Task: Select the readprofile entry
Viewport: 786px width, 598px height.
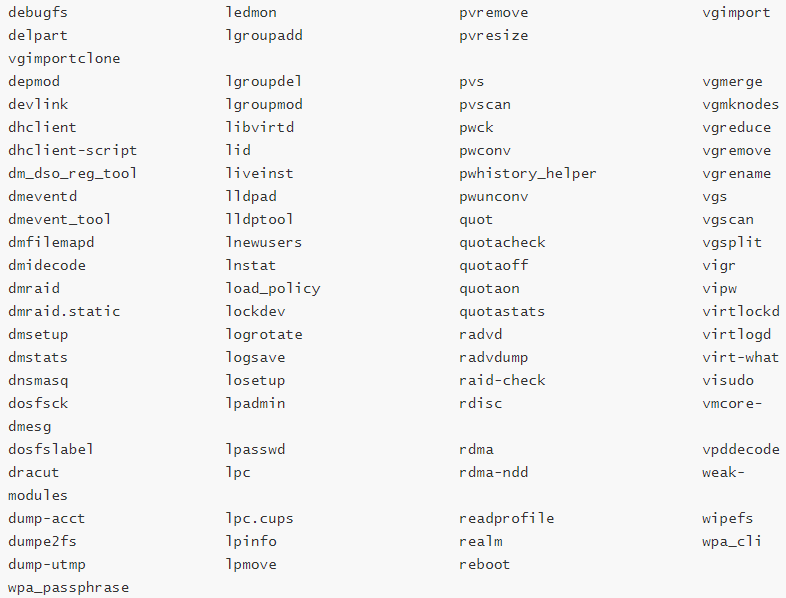Action: point(506,518)
